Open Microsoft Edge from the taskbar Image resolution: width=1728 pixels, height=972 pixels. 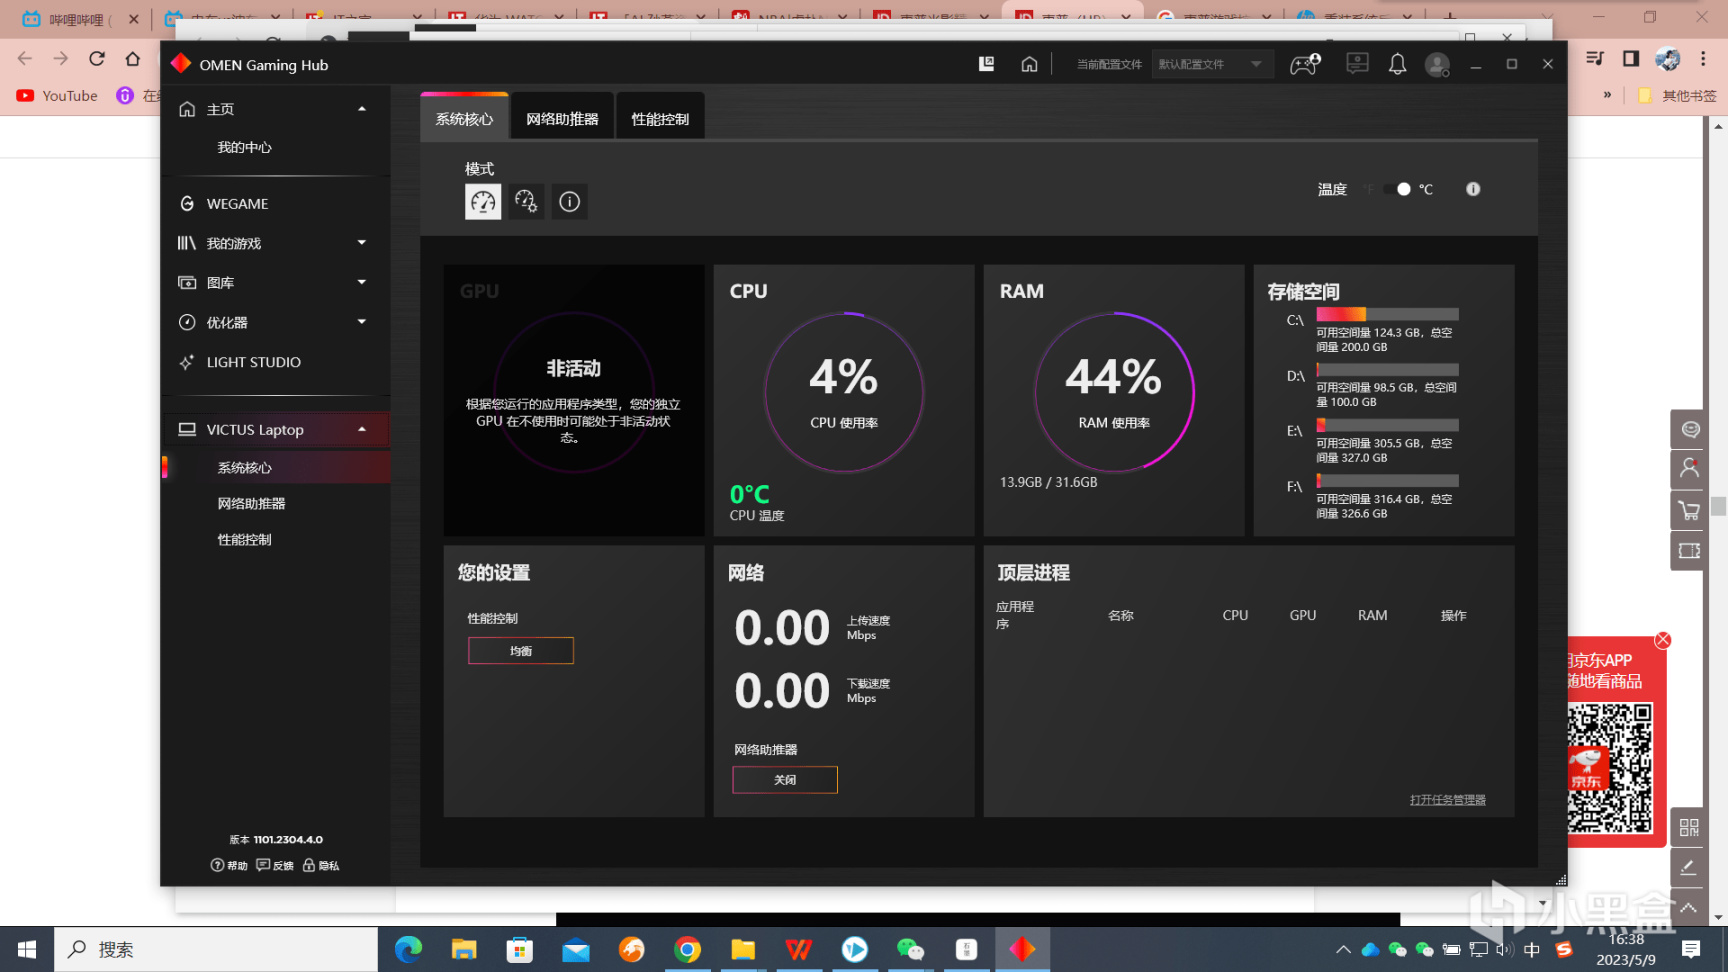click(x=408, y=949)
